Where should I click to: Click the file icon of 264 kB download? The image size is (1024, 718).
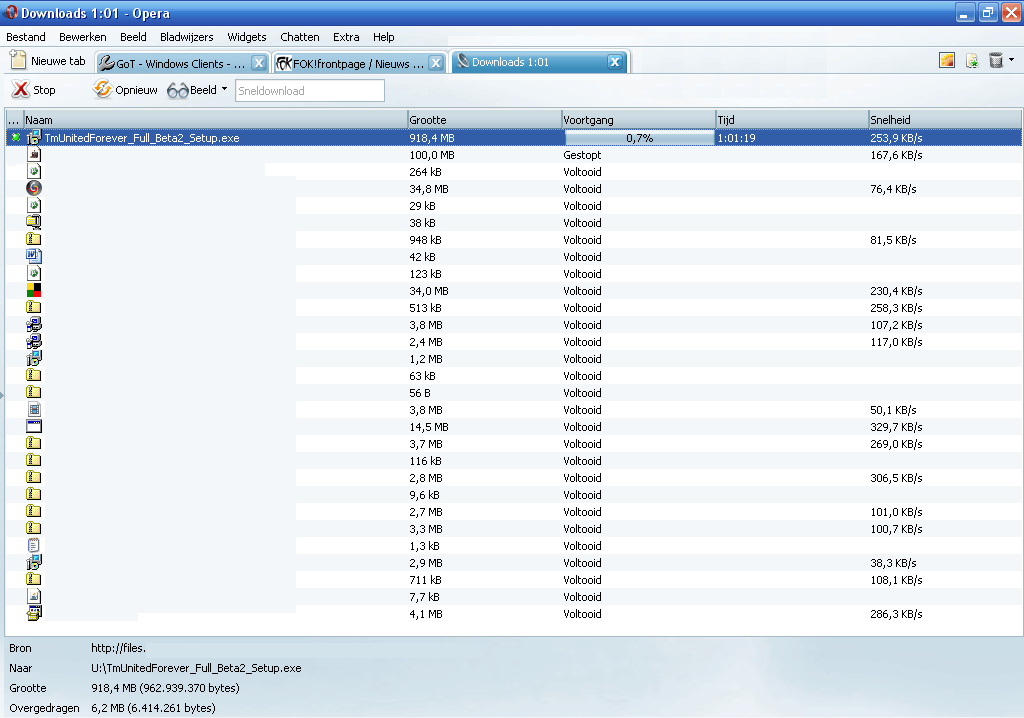34,172
